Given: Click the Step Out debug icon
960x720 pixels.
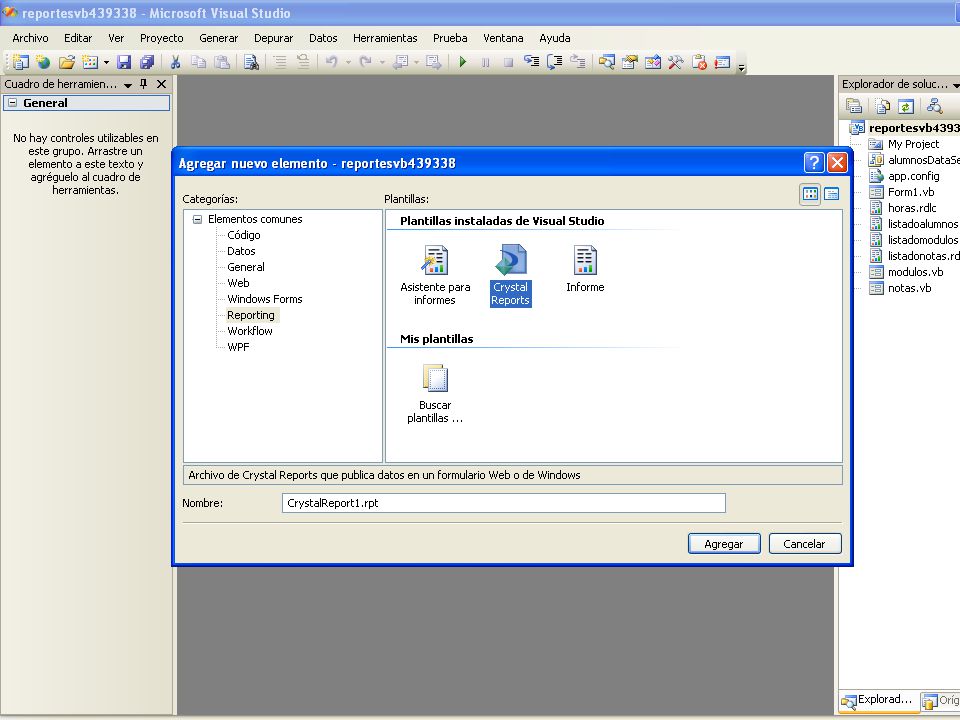Looking at the screenshot, I should click(x=577, y=62).
